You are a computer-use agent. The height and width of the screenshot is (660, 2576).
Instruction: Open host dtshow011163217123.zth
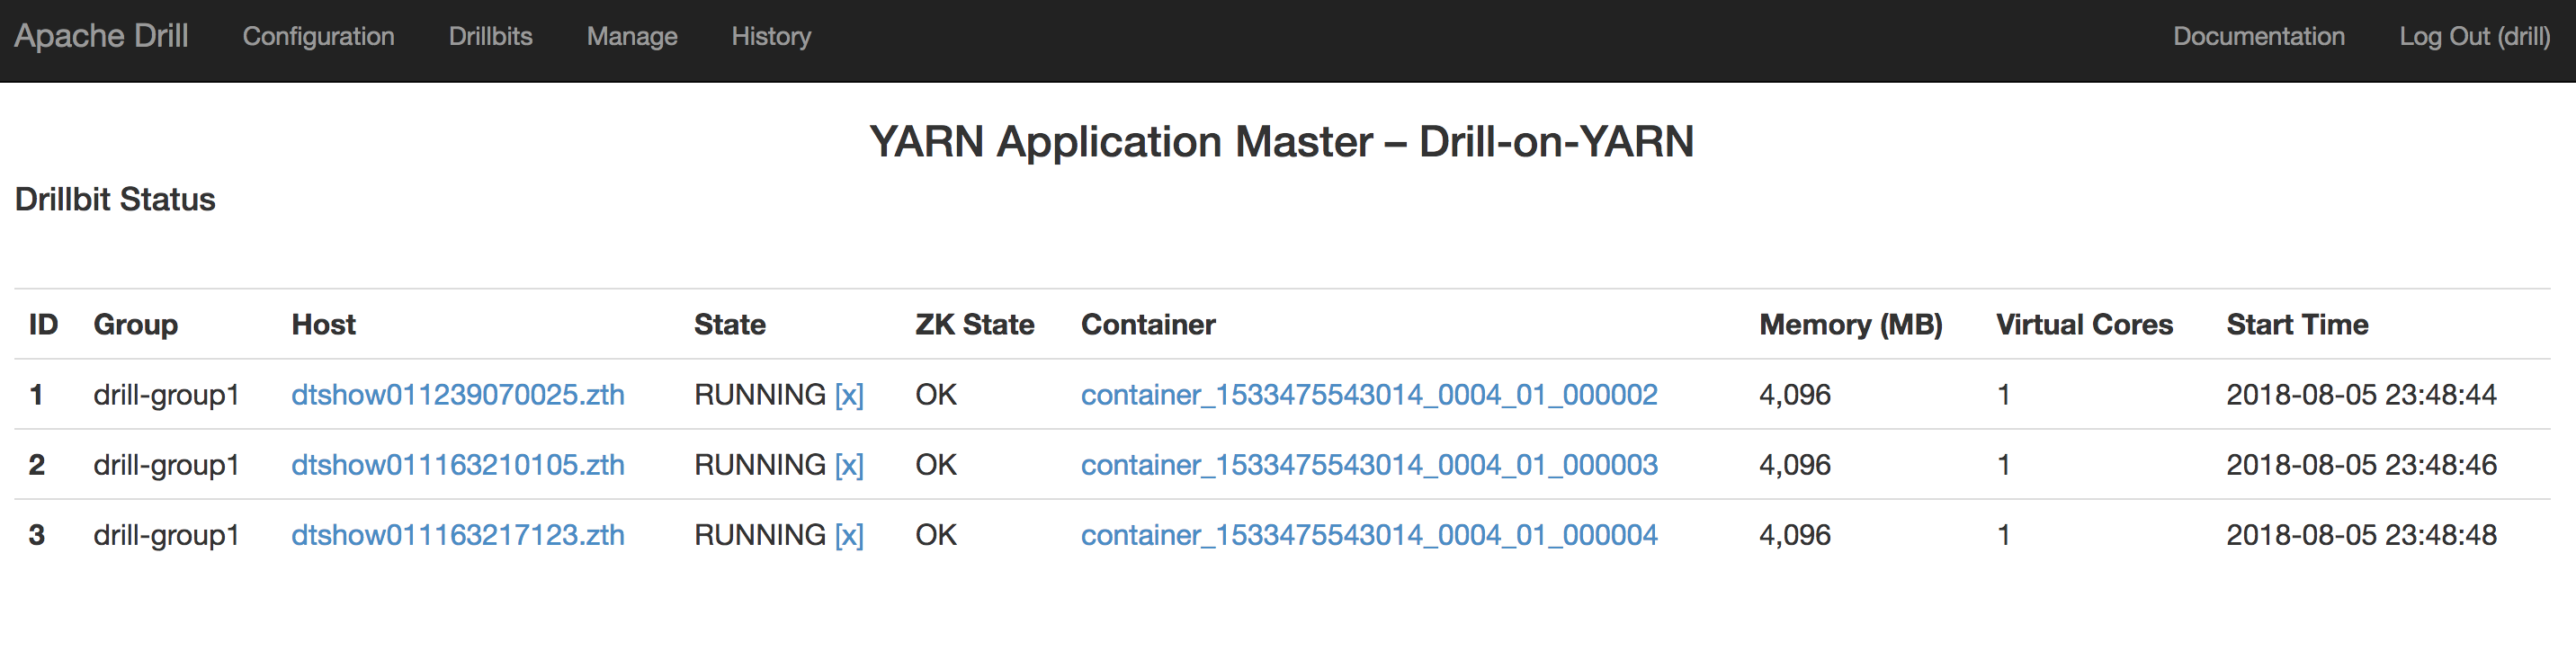[x=457, y=535]
